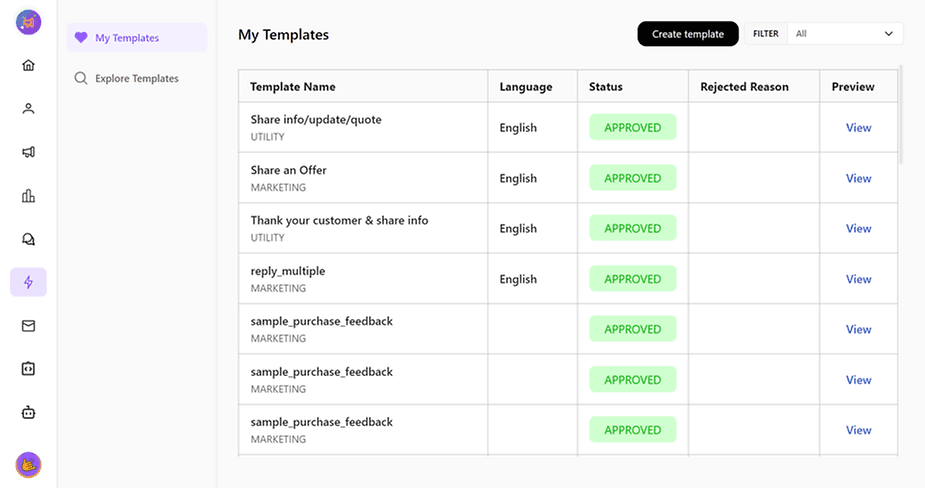Open the code brackets icon
This screenshot has height=488, width=925.
[28, 369]
